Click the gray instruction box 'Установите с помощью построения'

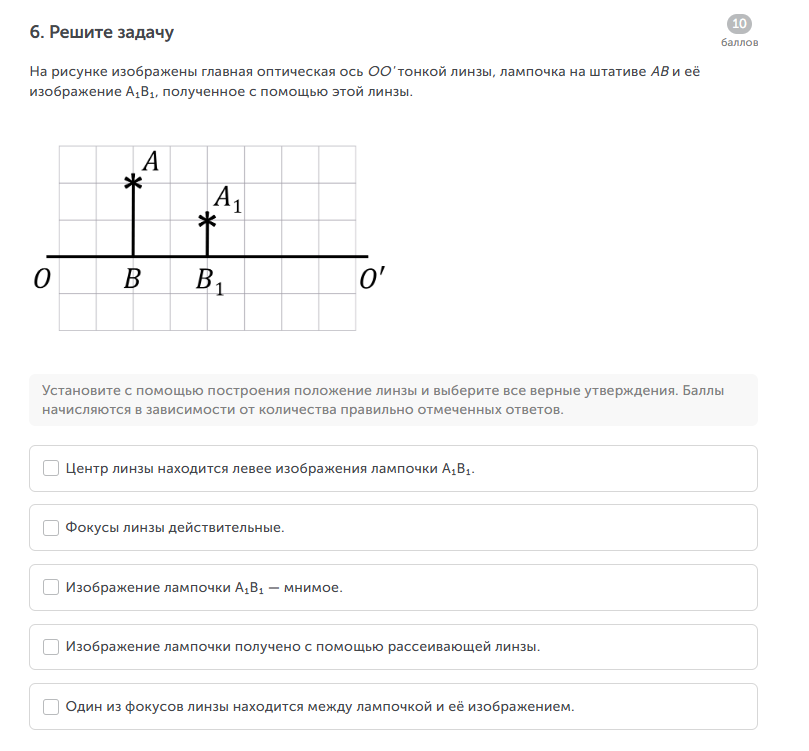394,400
